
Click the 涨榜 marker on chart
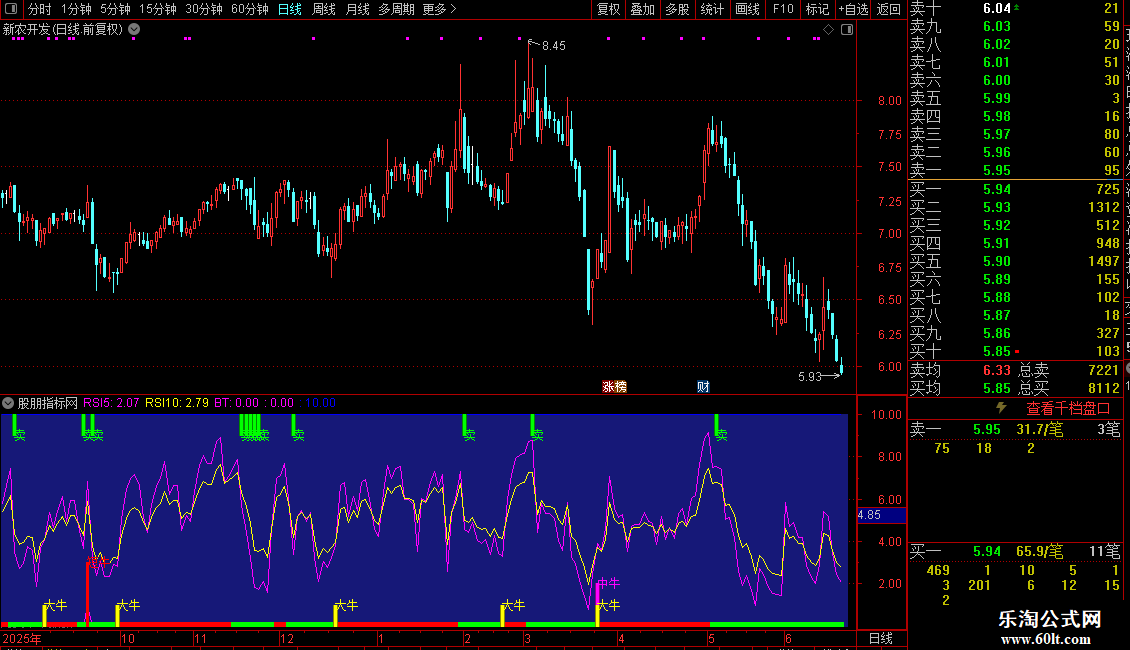pos(614,387)
